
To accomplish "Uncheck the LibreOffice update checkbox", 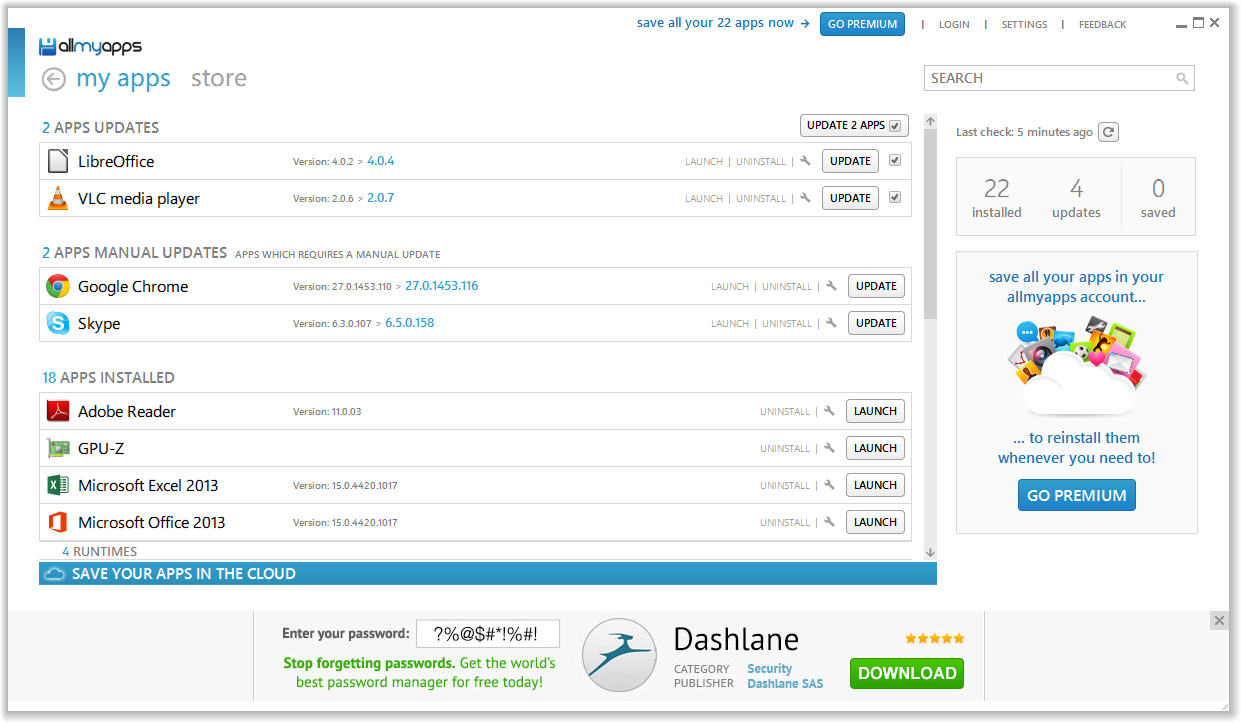I will [x=895, y=160].
